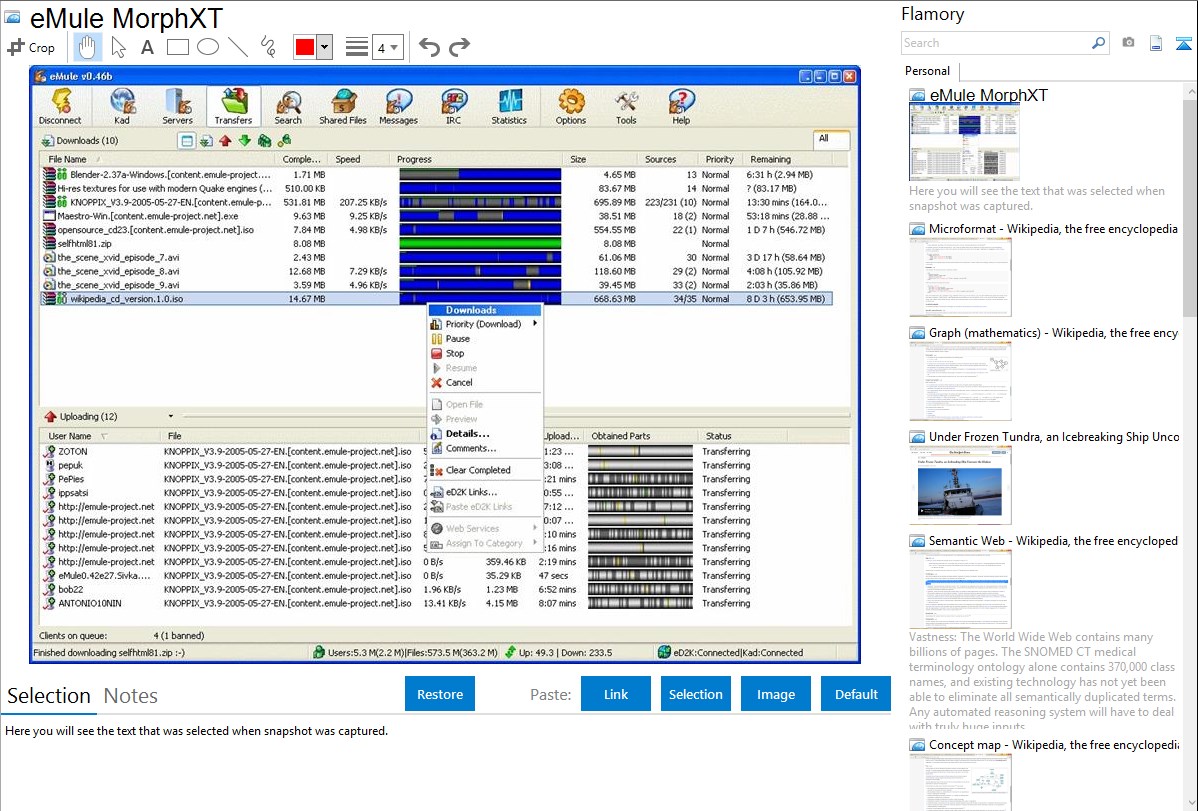Viewport: 1198px width, 811px height.
Task: Toggle split window view icon in Transfers
Action: (x=186, y=141)
